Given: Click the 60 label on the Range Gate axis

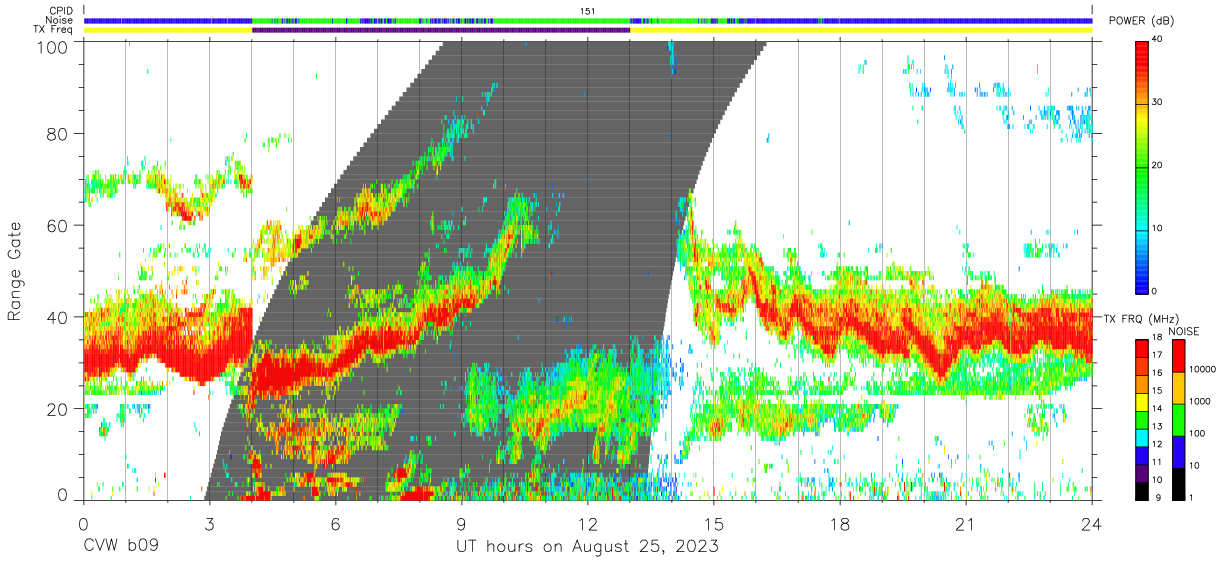Looking at the screenshot, I should pyautogui.click(x=57, y=226).
